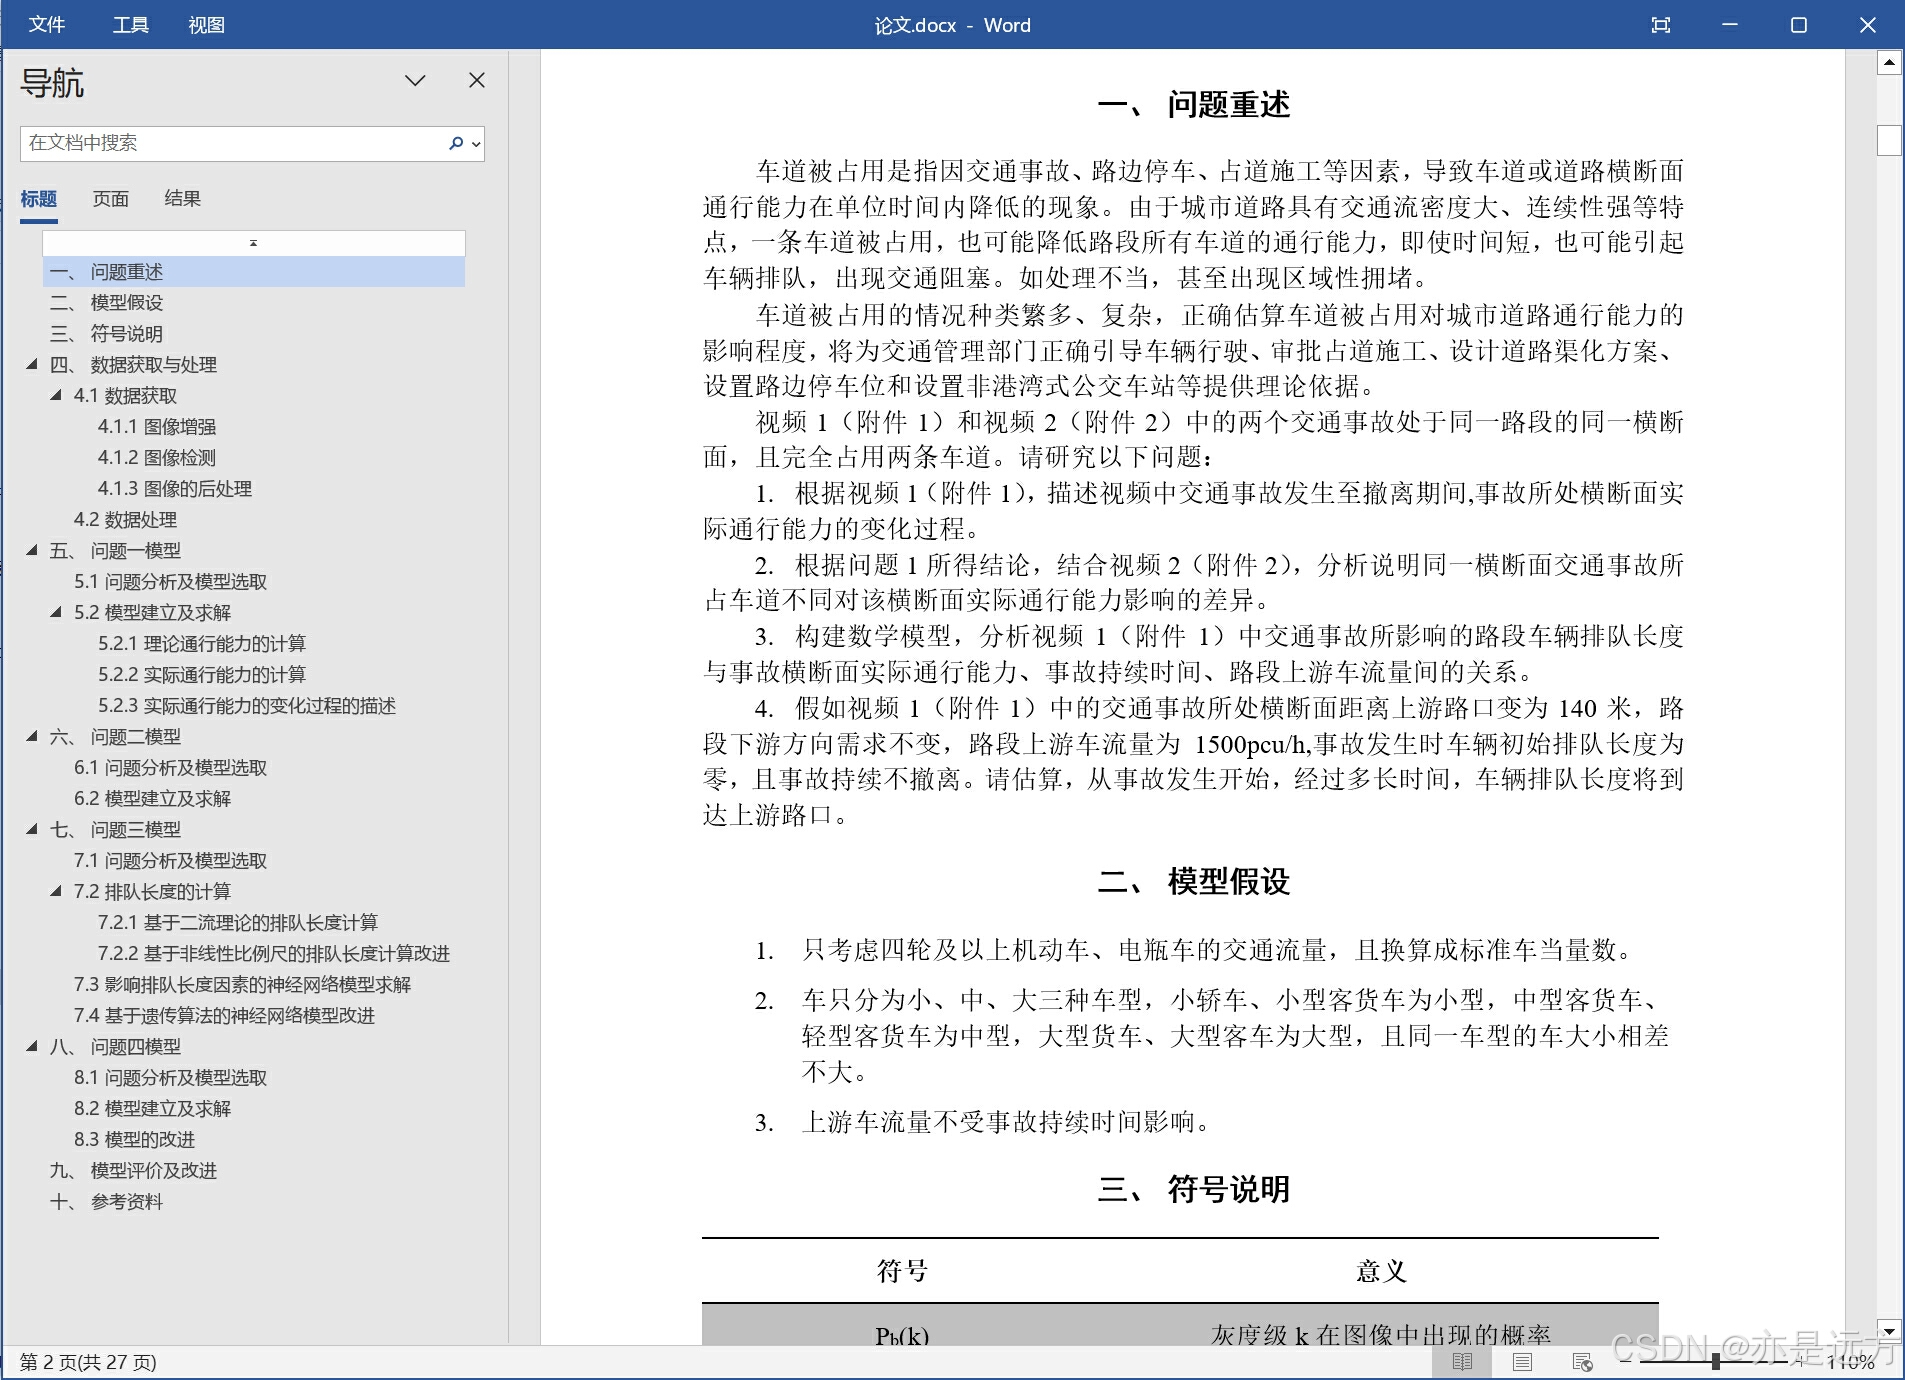
Task: Close the navigation pane
Action: [x=477, y=80]
